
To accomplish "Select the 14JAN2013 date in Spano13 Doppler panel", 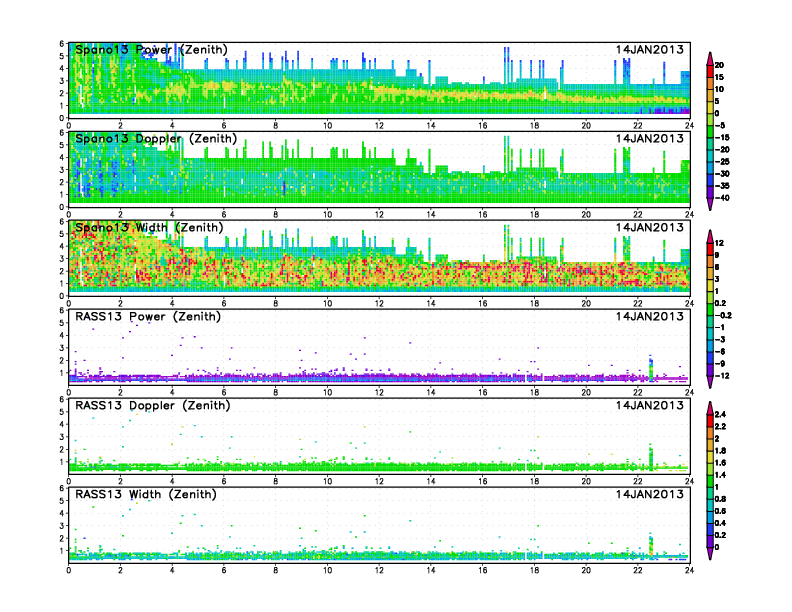I will coord(650,138).
